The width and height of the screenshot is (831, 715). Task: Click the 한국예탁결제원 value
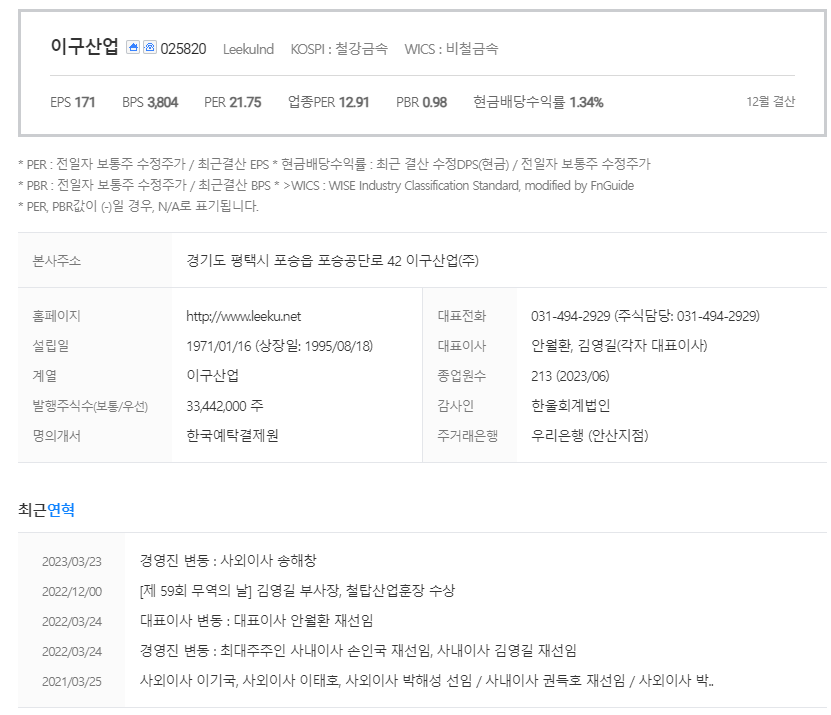pos(232,436)
